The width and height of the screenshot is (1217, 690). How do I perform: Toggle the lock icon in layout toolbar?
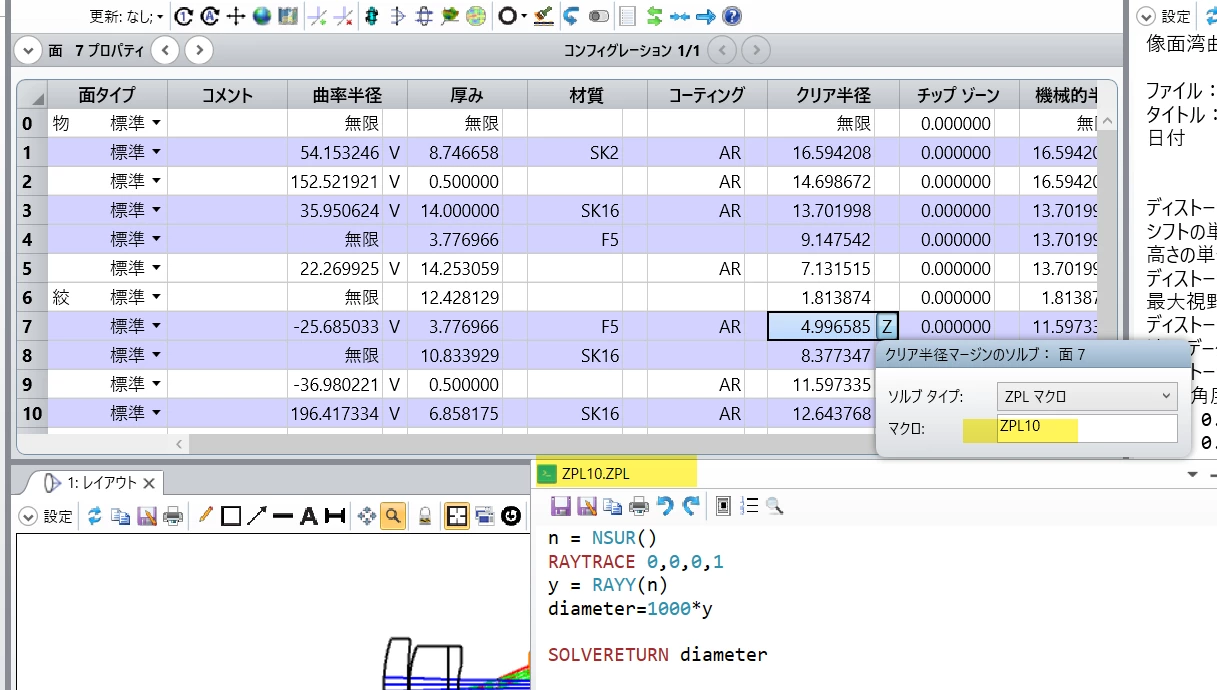(x=425, y=516)
